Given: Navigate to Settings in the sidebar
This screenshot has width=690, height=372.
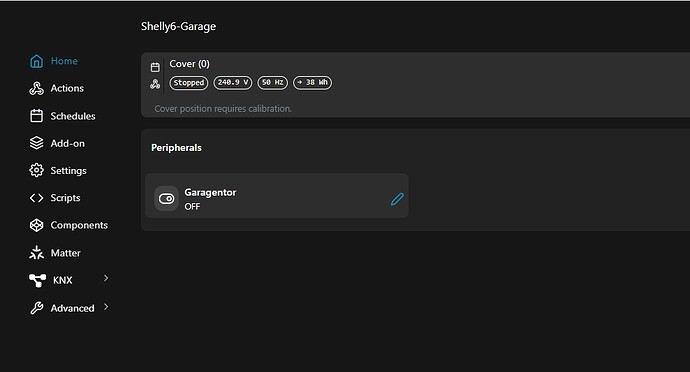Looking at the screenshot, I should coord(68,171).
